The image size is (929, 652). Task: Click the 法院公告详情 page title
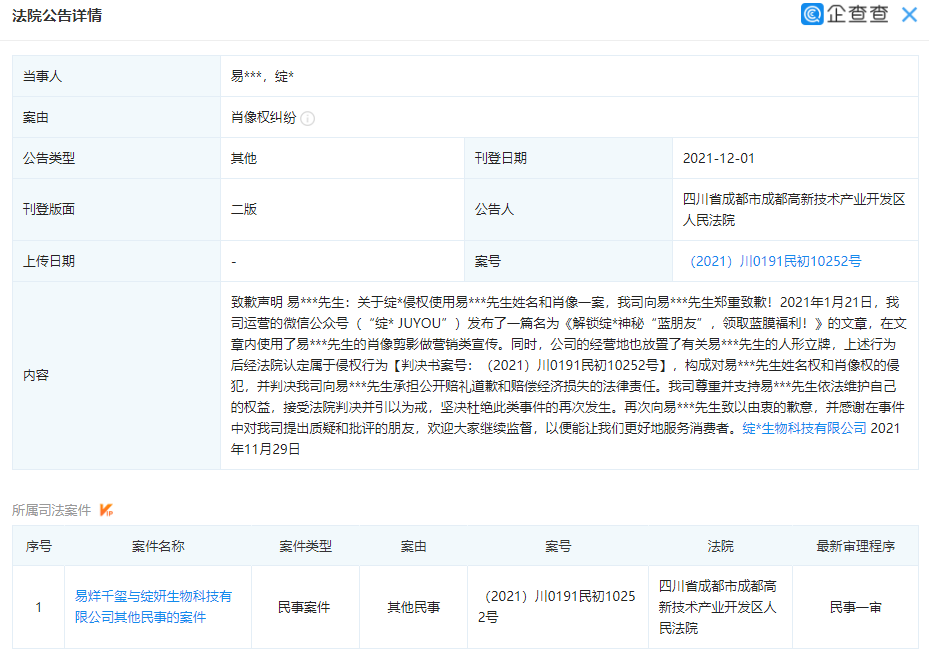(56, 16)
